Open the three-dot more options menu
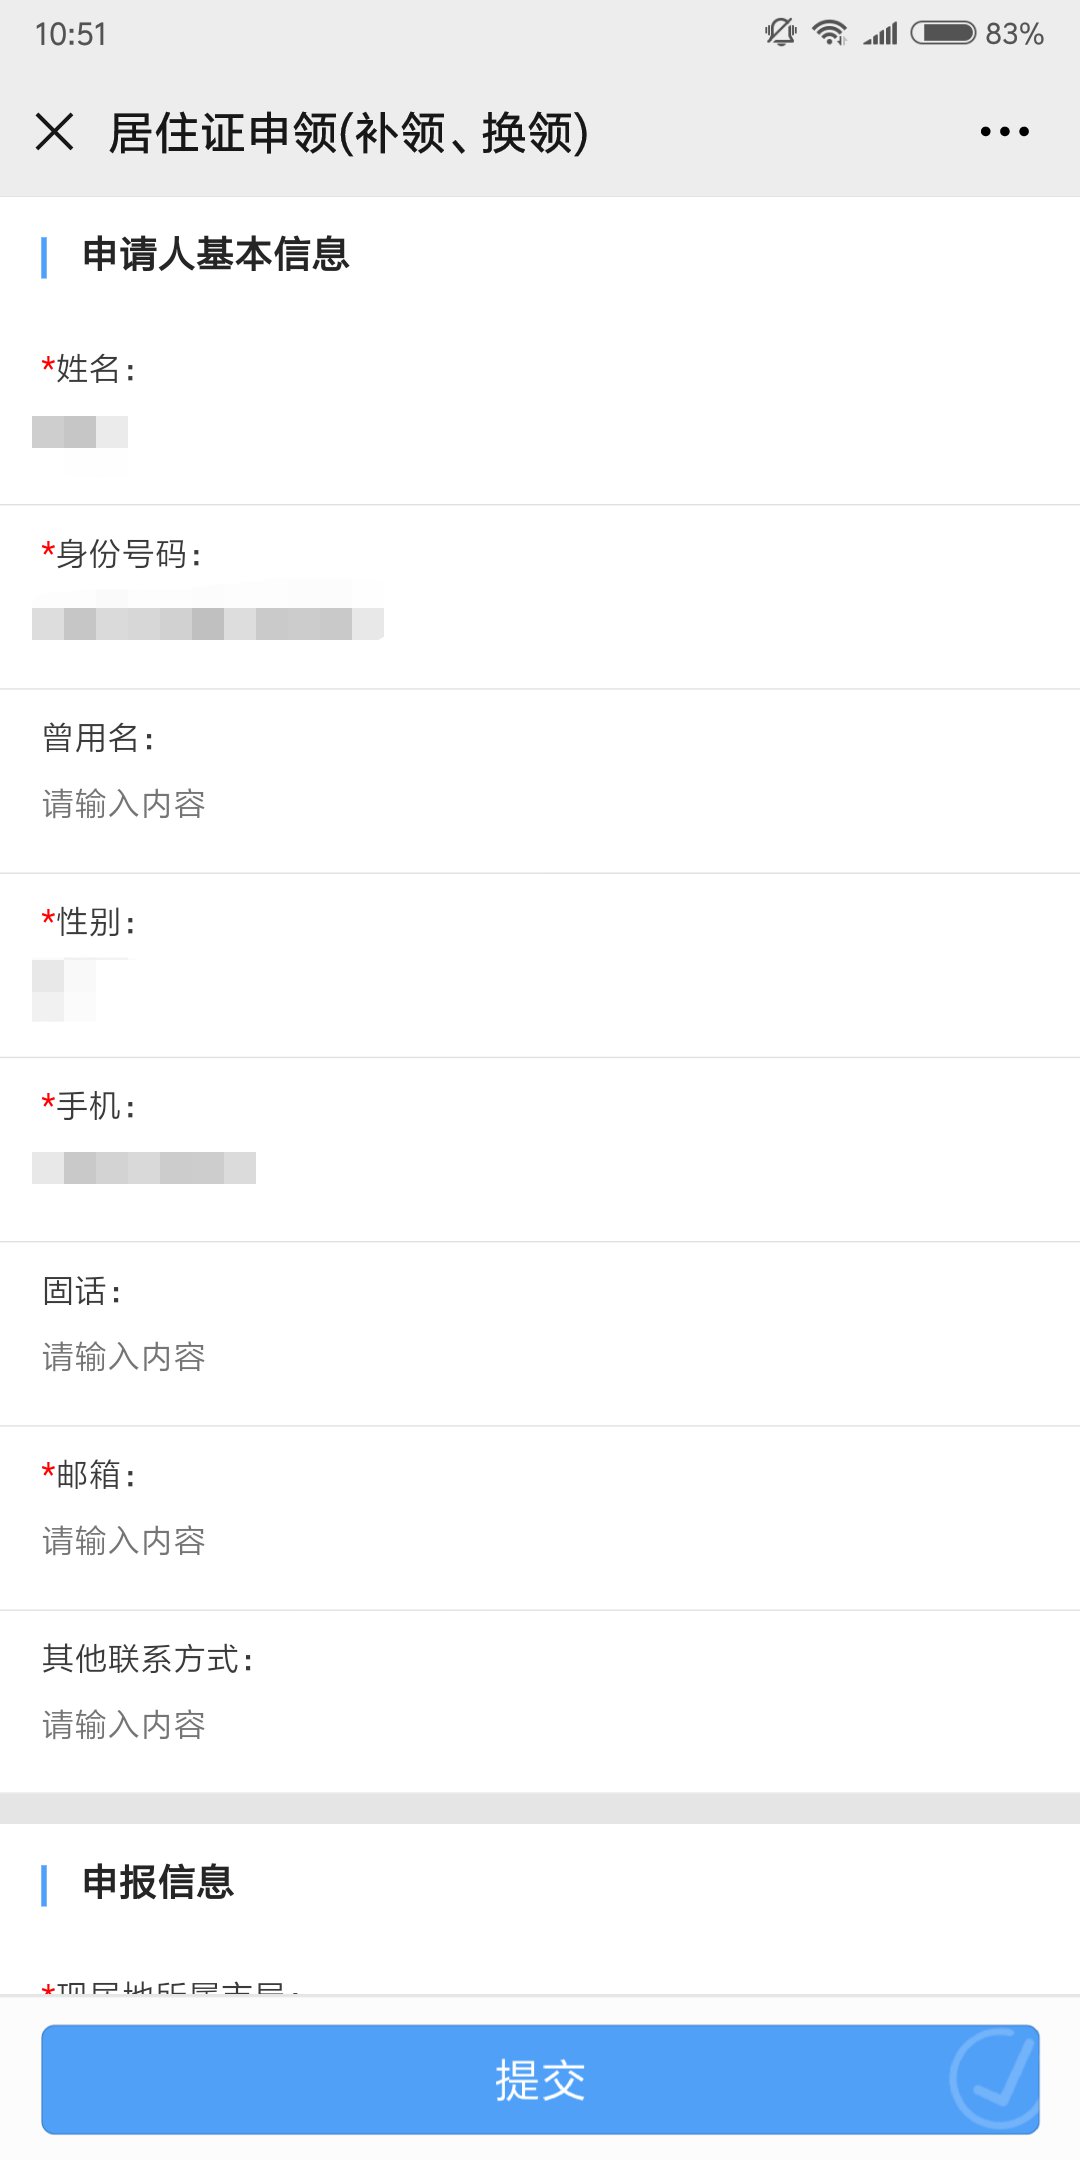 1004,132
